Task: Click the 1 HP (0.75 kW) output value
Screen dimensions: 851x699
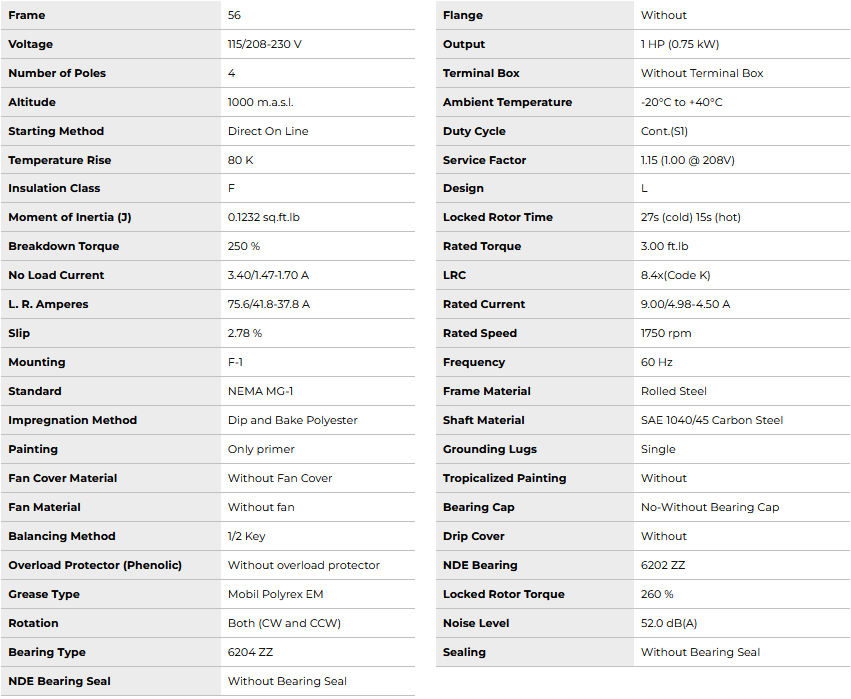Action: pos(680,44)
